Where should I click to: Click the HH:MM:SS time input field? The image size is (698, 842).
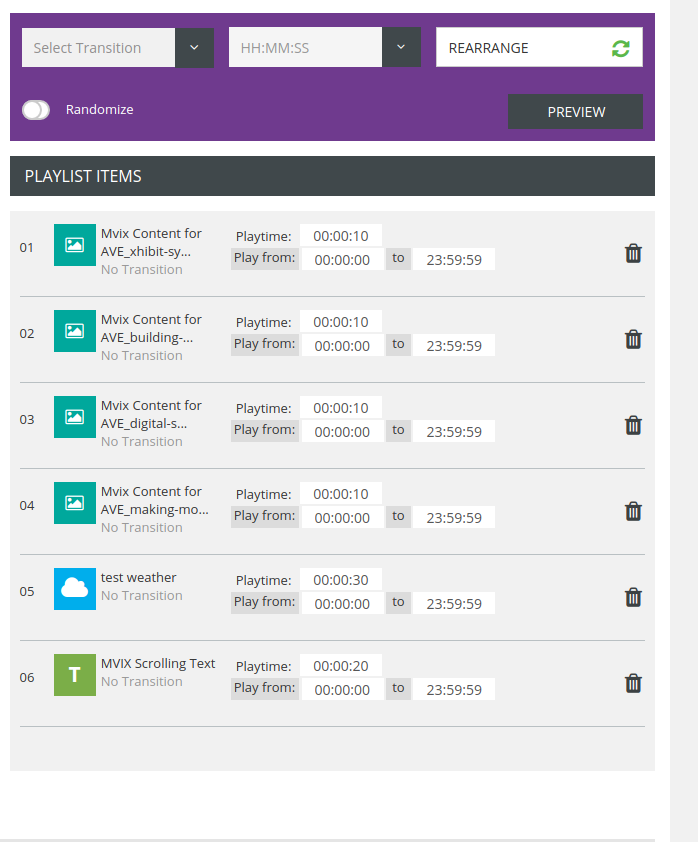click(x=306, y=47)
